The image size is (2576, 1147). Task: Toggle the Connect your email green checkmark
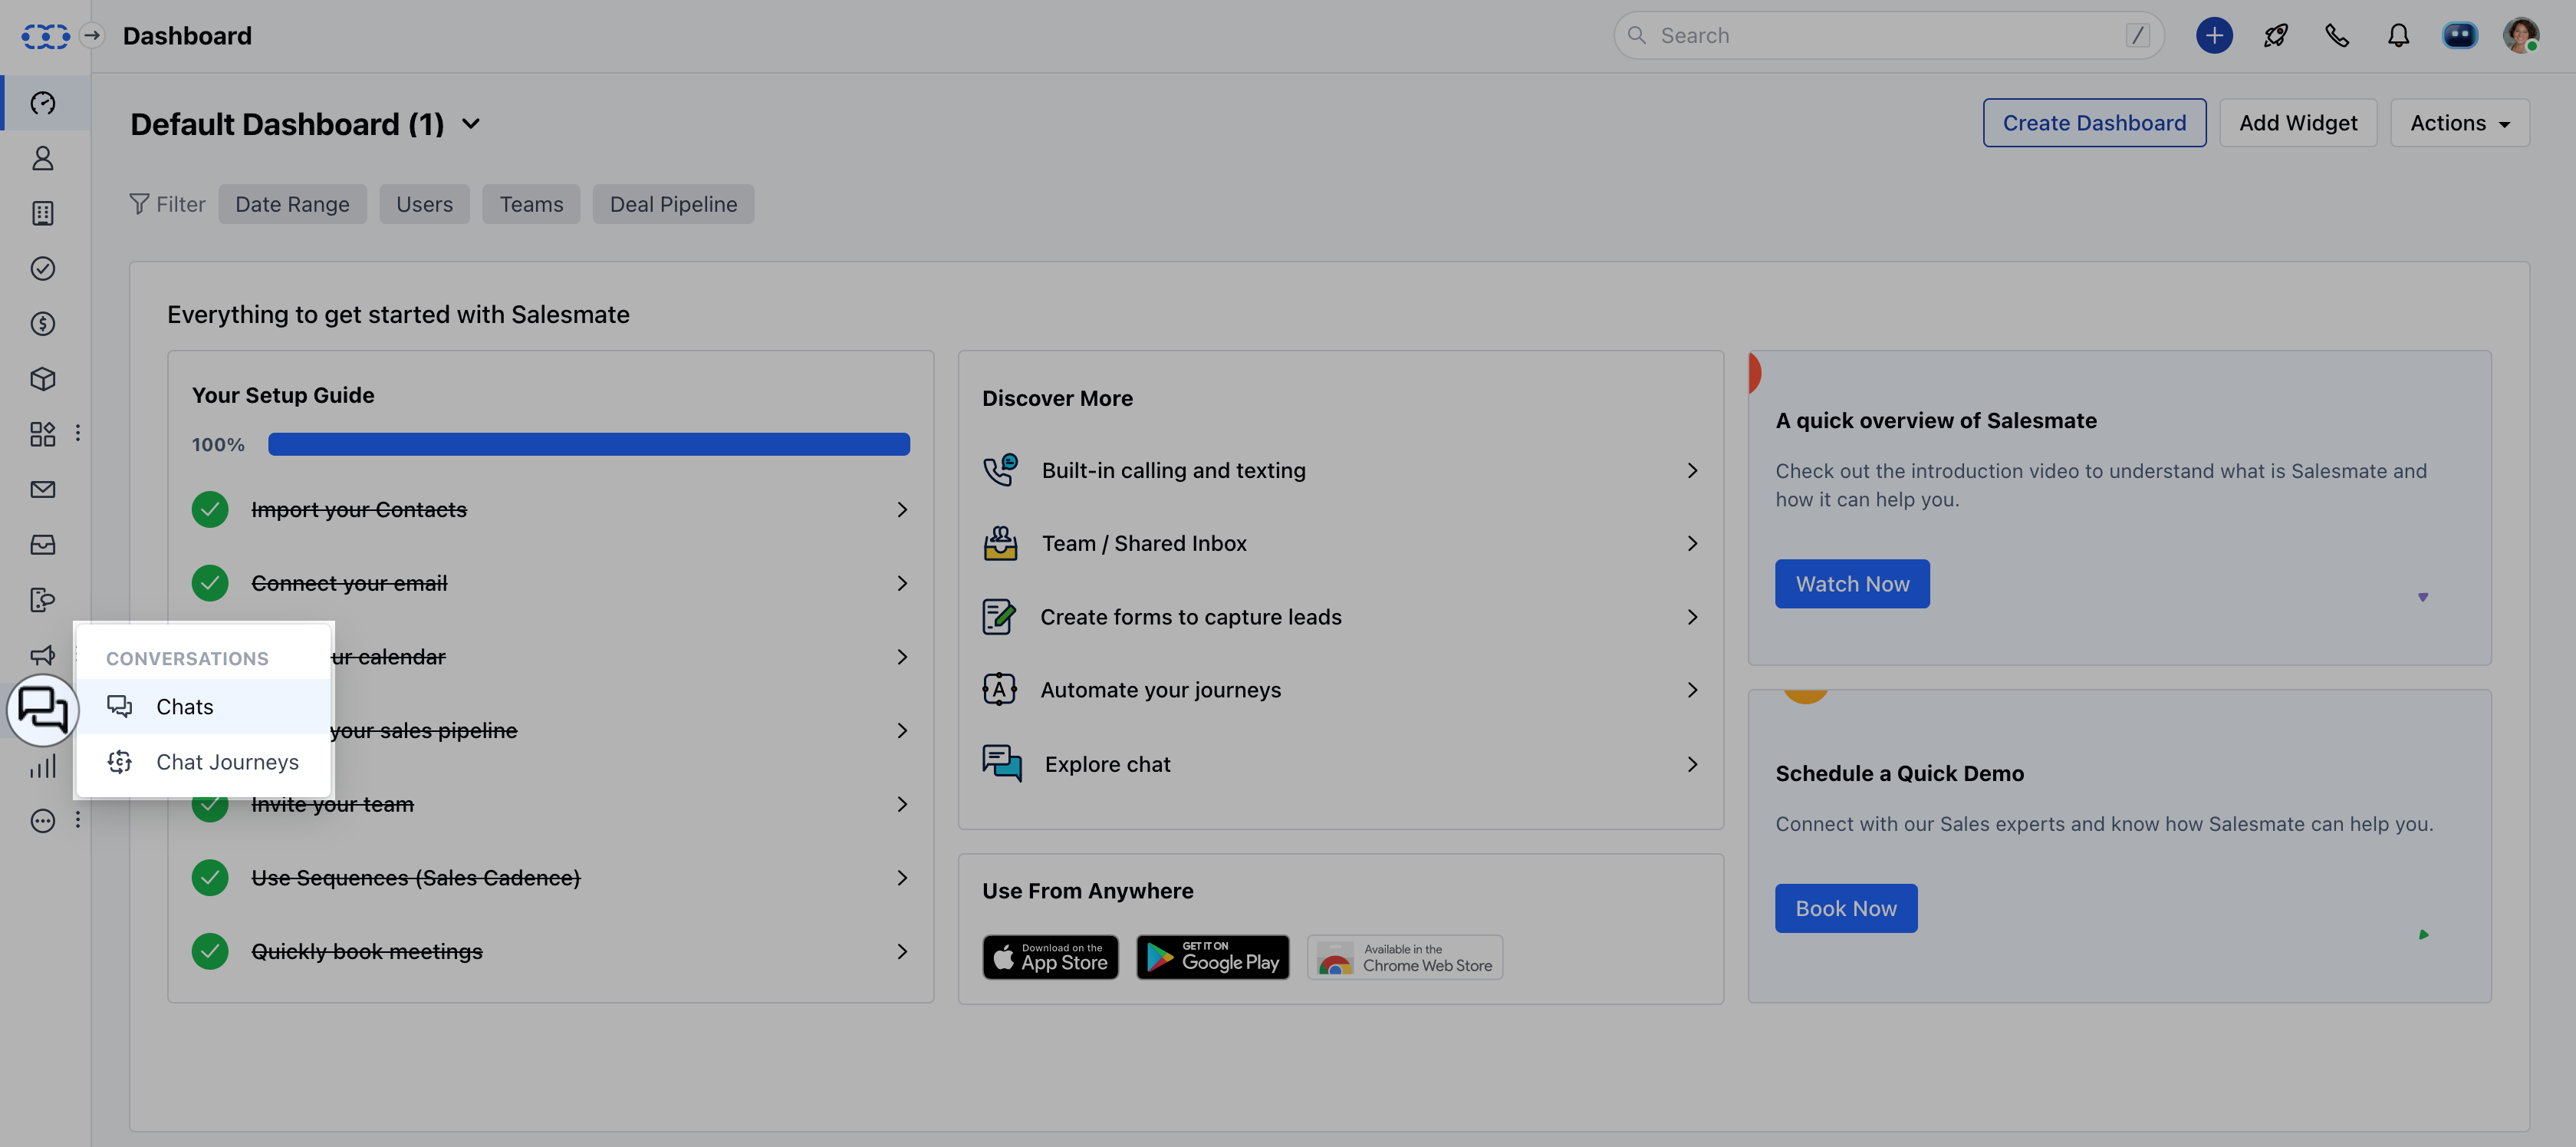[210, 582]
